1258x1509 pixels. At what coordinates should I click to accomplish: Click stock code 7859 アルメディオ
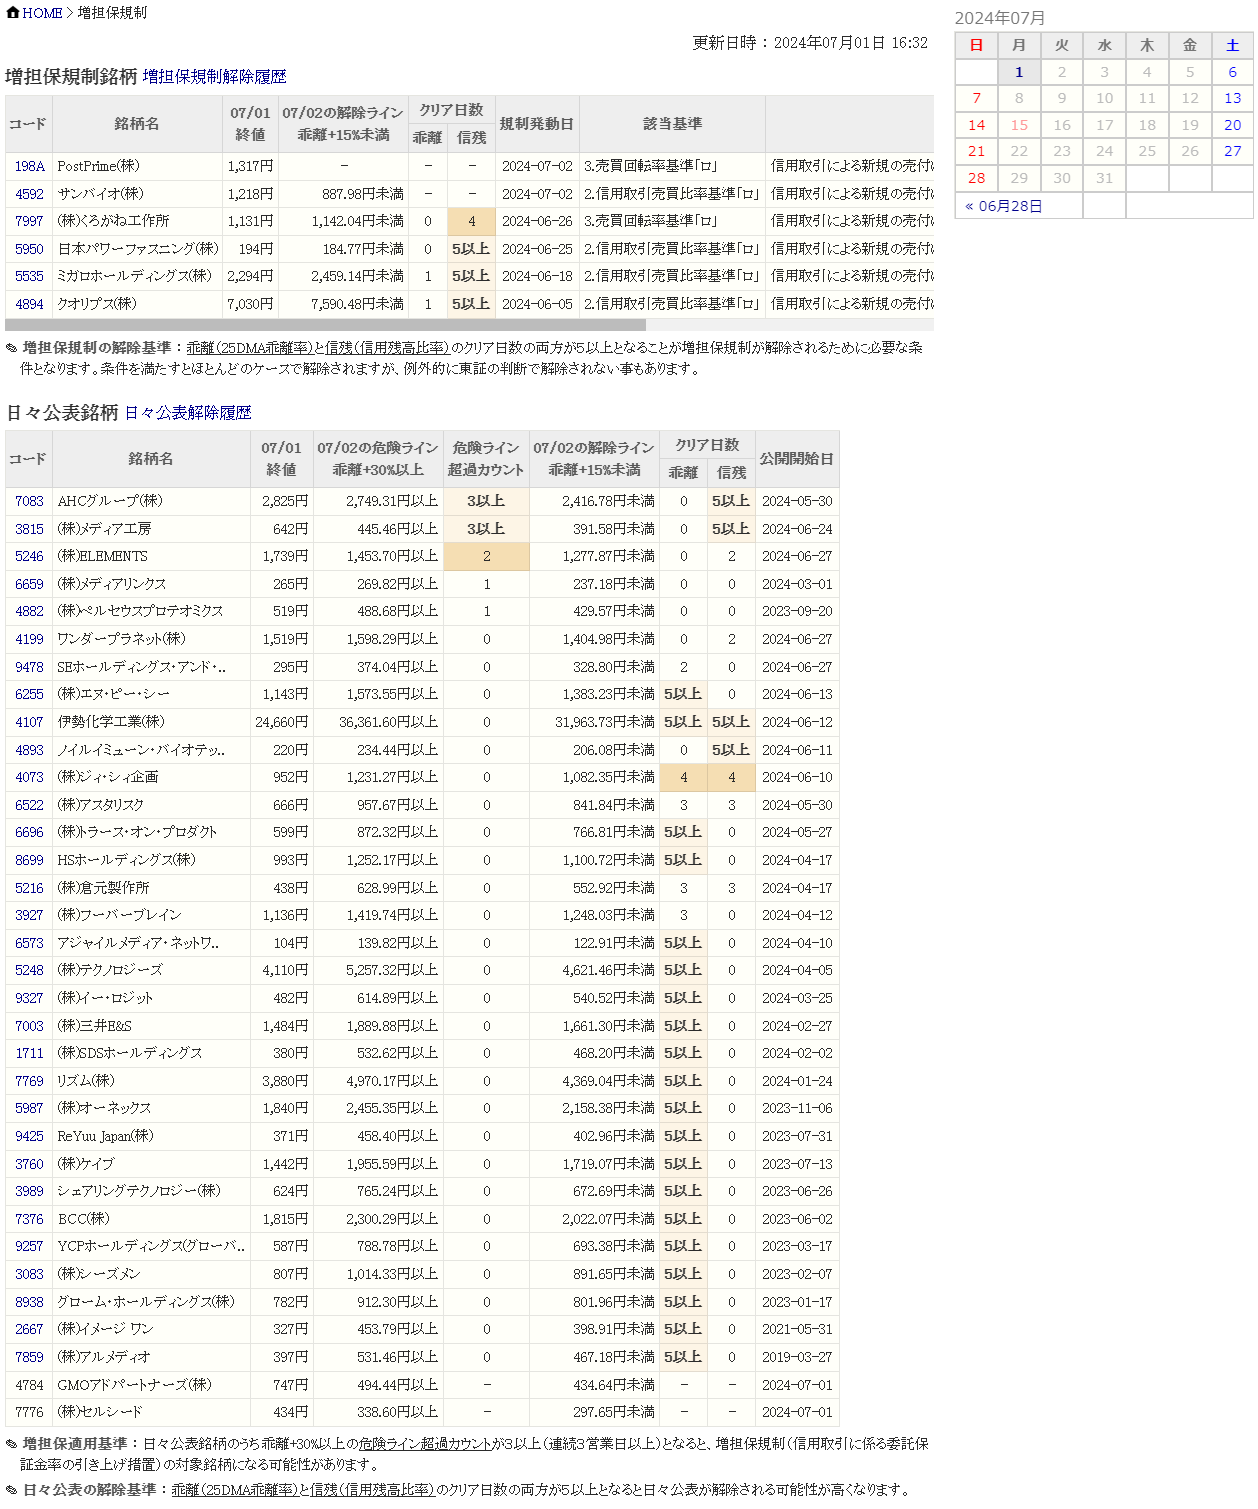29,1357
